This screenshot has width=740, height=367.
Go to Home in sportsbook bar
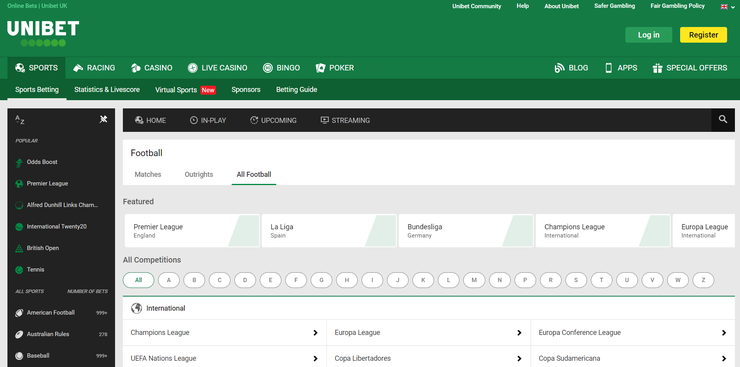click(x=150, y=120)
